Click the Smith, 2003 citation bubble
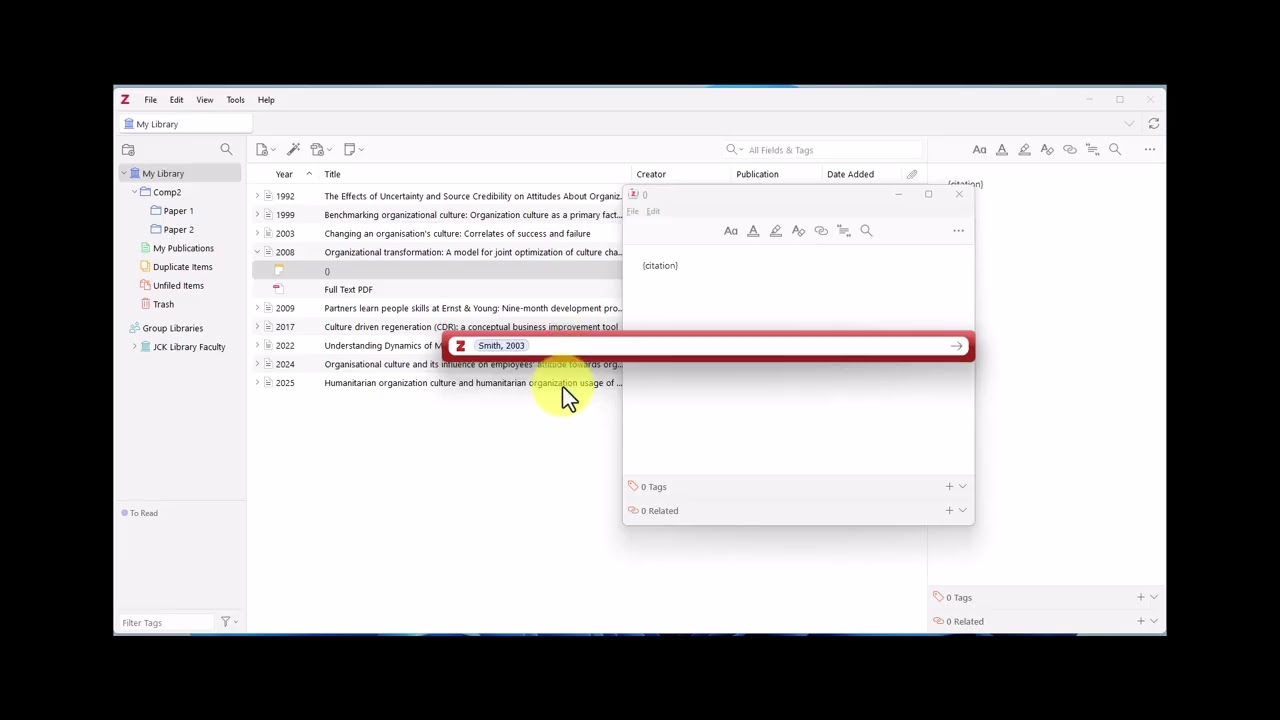The width and height of the screenshot is (1280, 720). click(501, 346)
